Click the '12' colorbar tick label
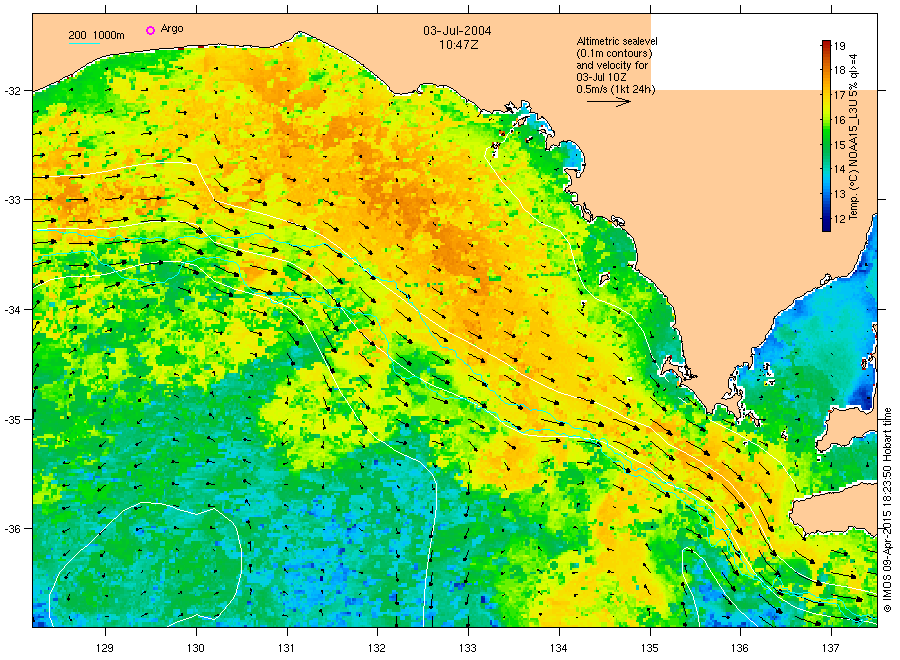Screen dimensions: 900x660 click(839, 218)
